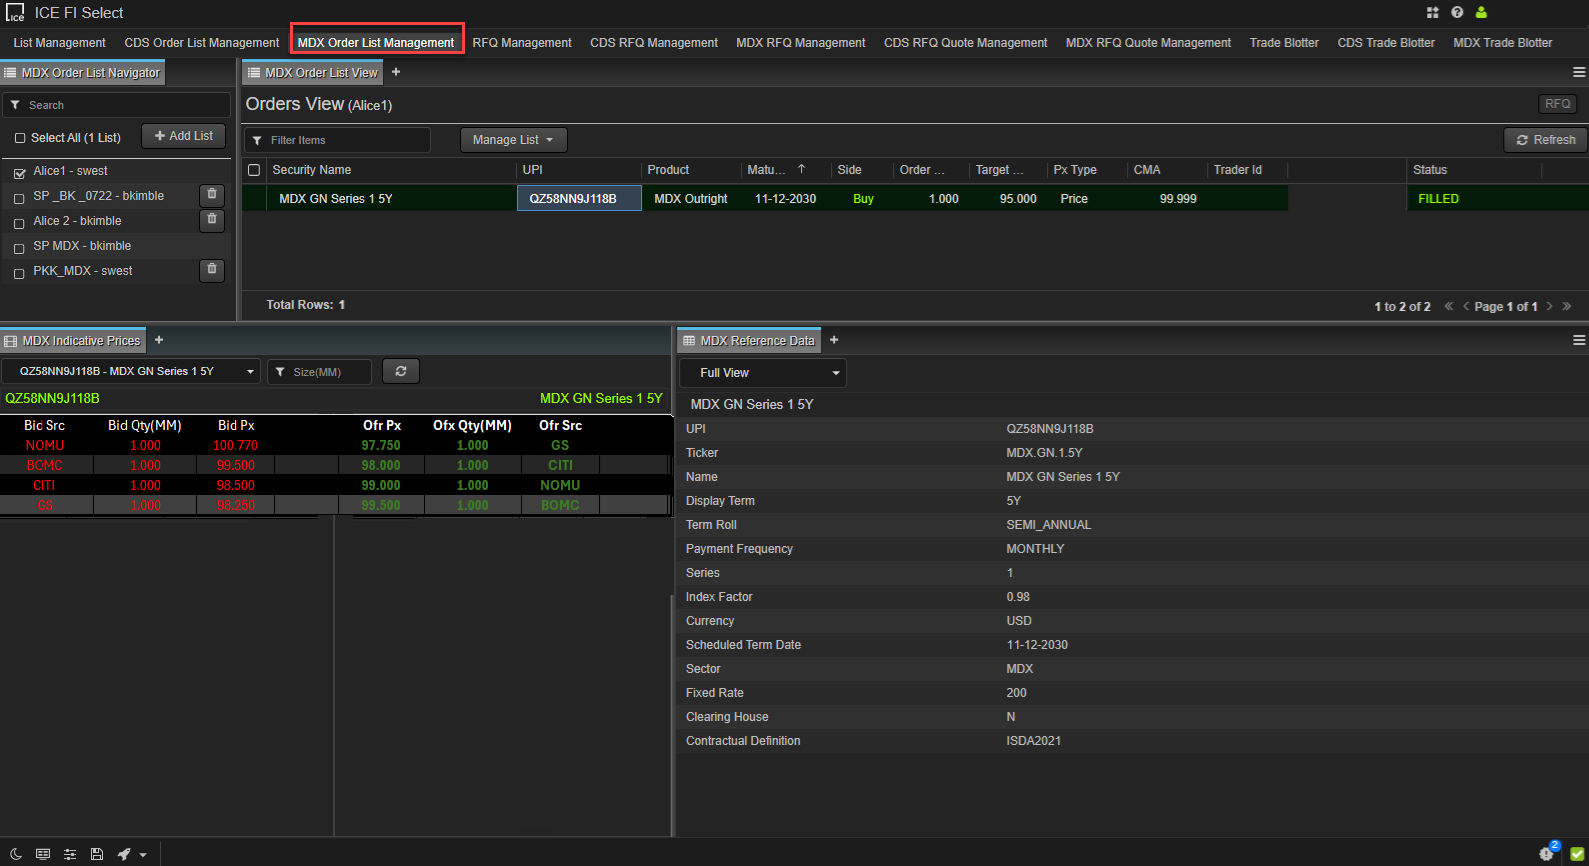Viewport: 1589px width, 866px height.
Task: Click the NOMU bid source row
Action: pyautogui.click(x=45, y=445)
